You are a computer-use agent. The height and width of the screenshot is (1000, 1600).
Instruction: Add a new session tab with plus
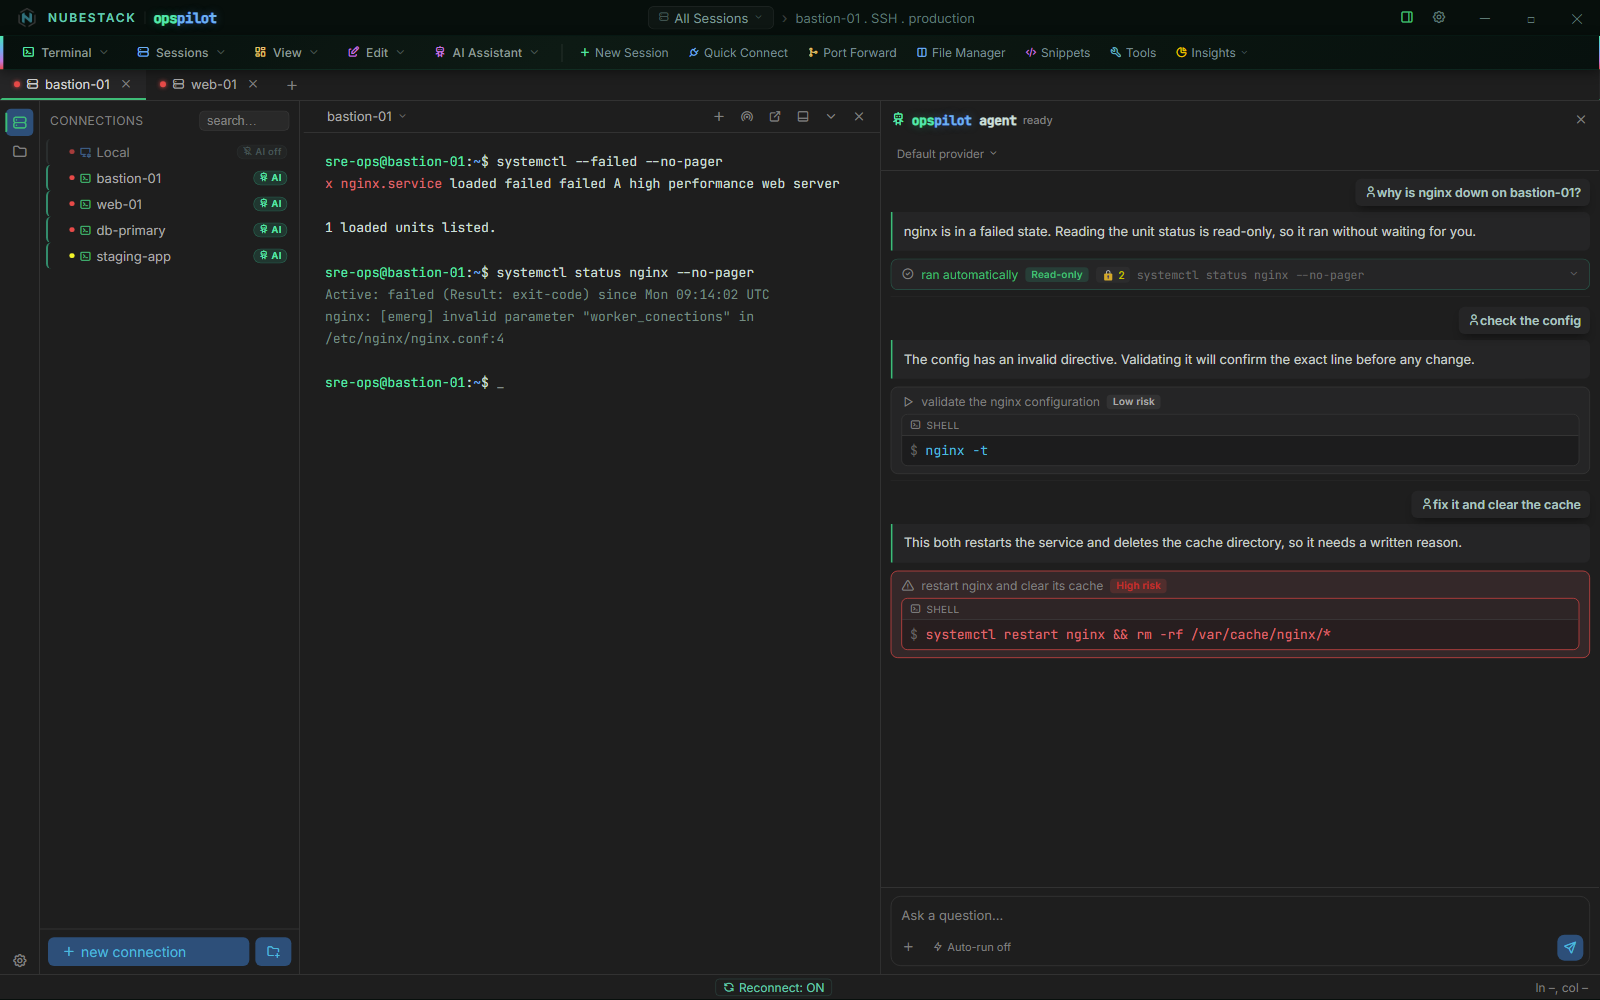point(292,85)
